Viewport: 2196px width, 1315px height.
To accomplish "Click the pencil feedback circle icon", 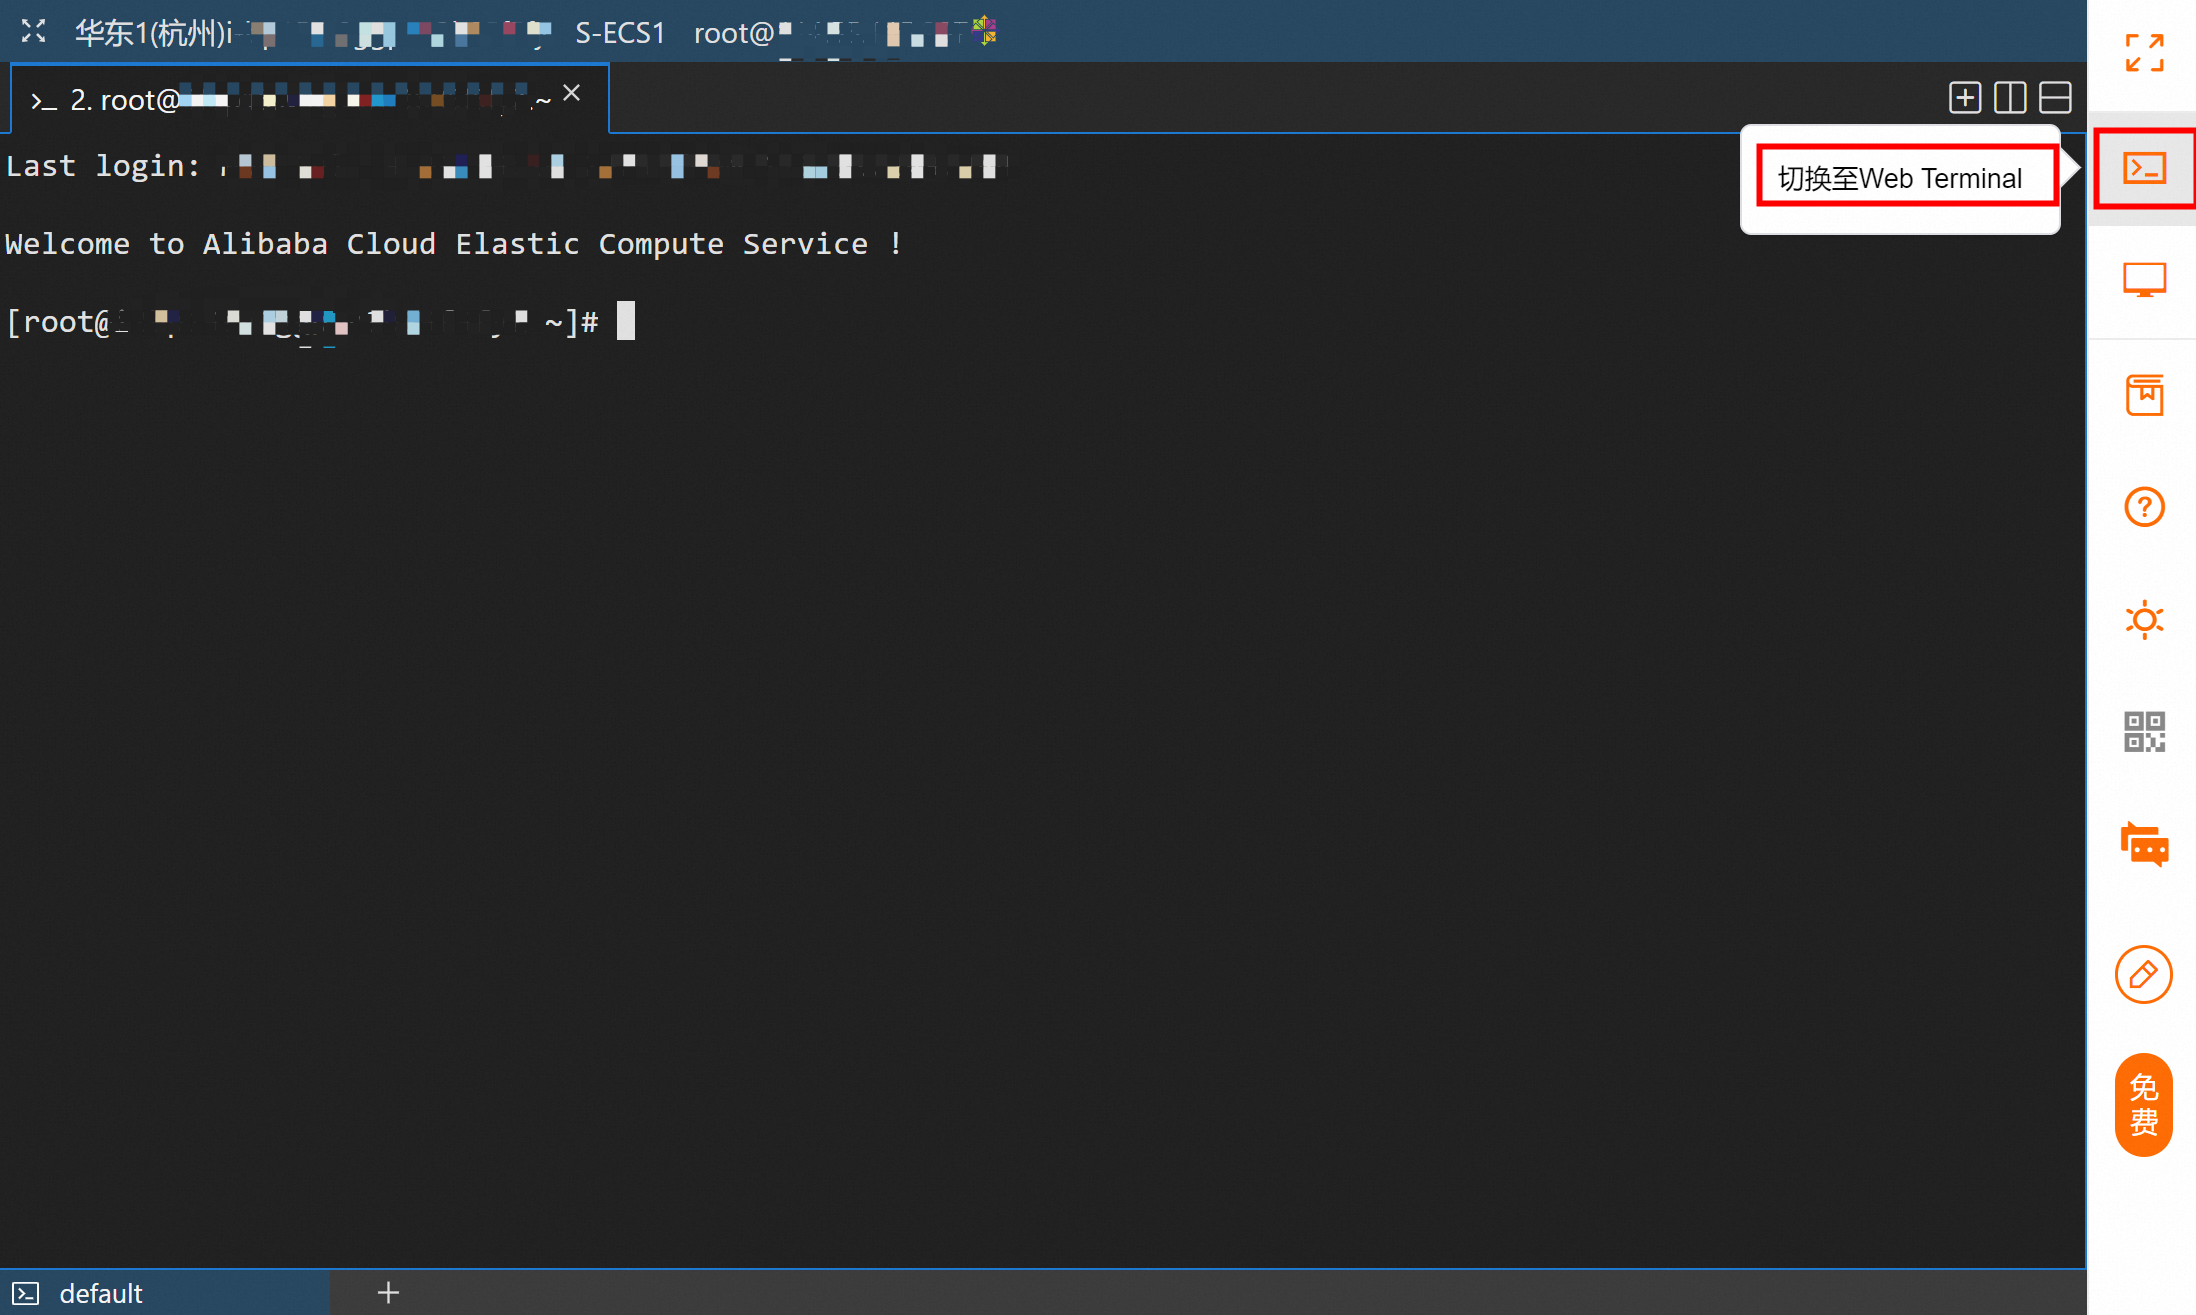I will point(2143,974).
